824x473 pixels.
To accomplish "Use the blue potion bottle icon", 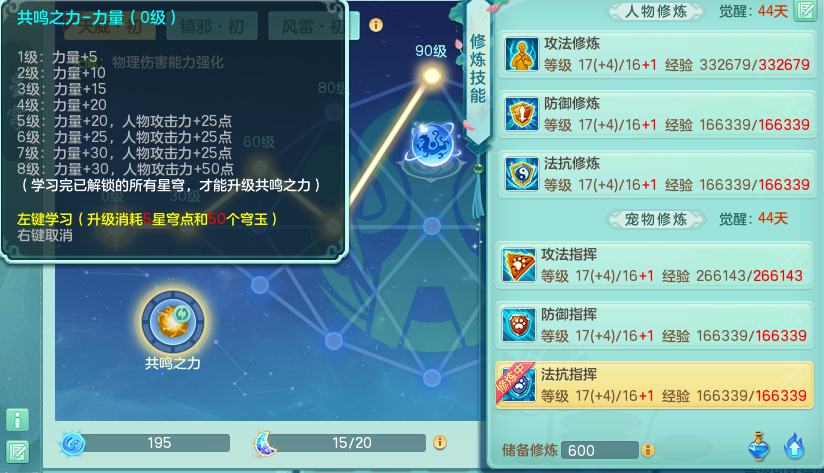I will (758, 446).
